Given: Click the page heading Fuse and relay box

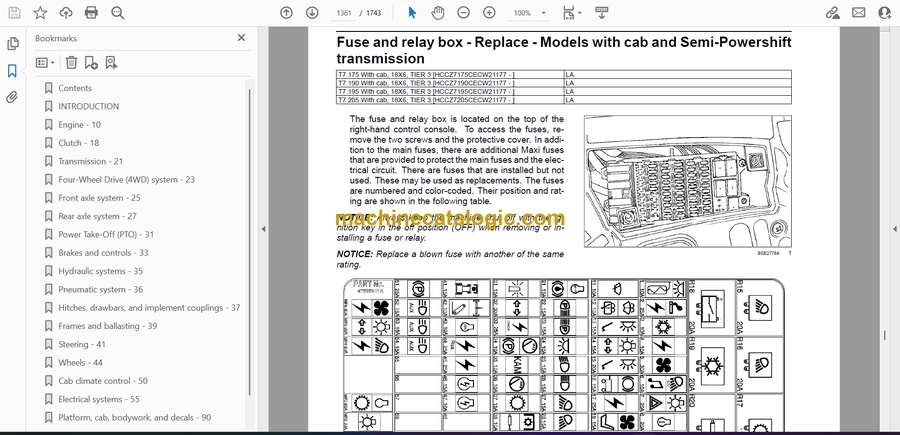Looking at the screenshot, I should click(564, 50).
